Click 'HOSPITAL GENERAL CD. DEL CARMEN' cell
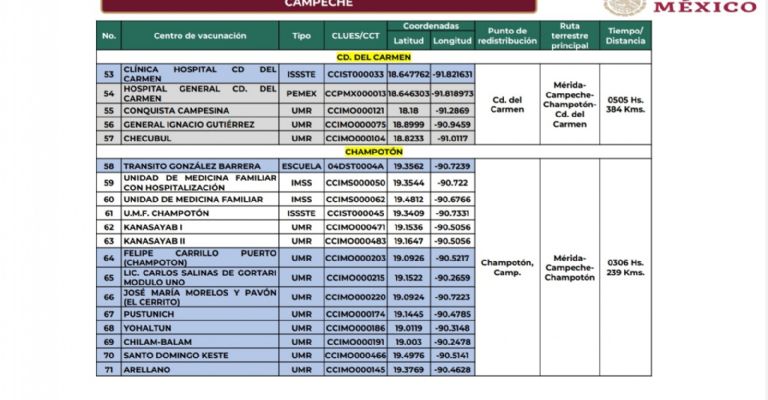The width and height of the screenshot is (768, 400). tap(200, 94)
